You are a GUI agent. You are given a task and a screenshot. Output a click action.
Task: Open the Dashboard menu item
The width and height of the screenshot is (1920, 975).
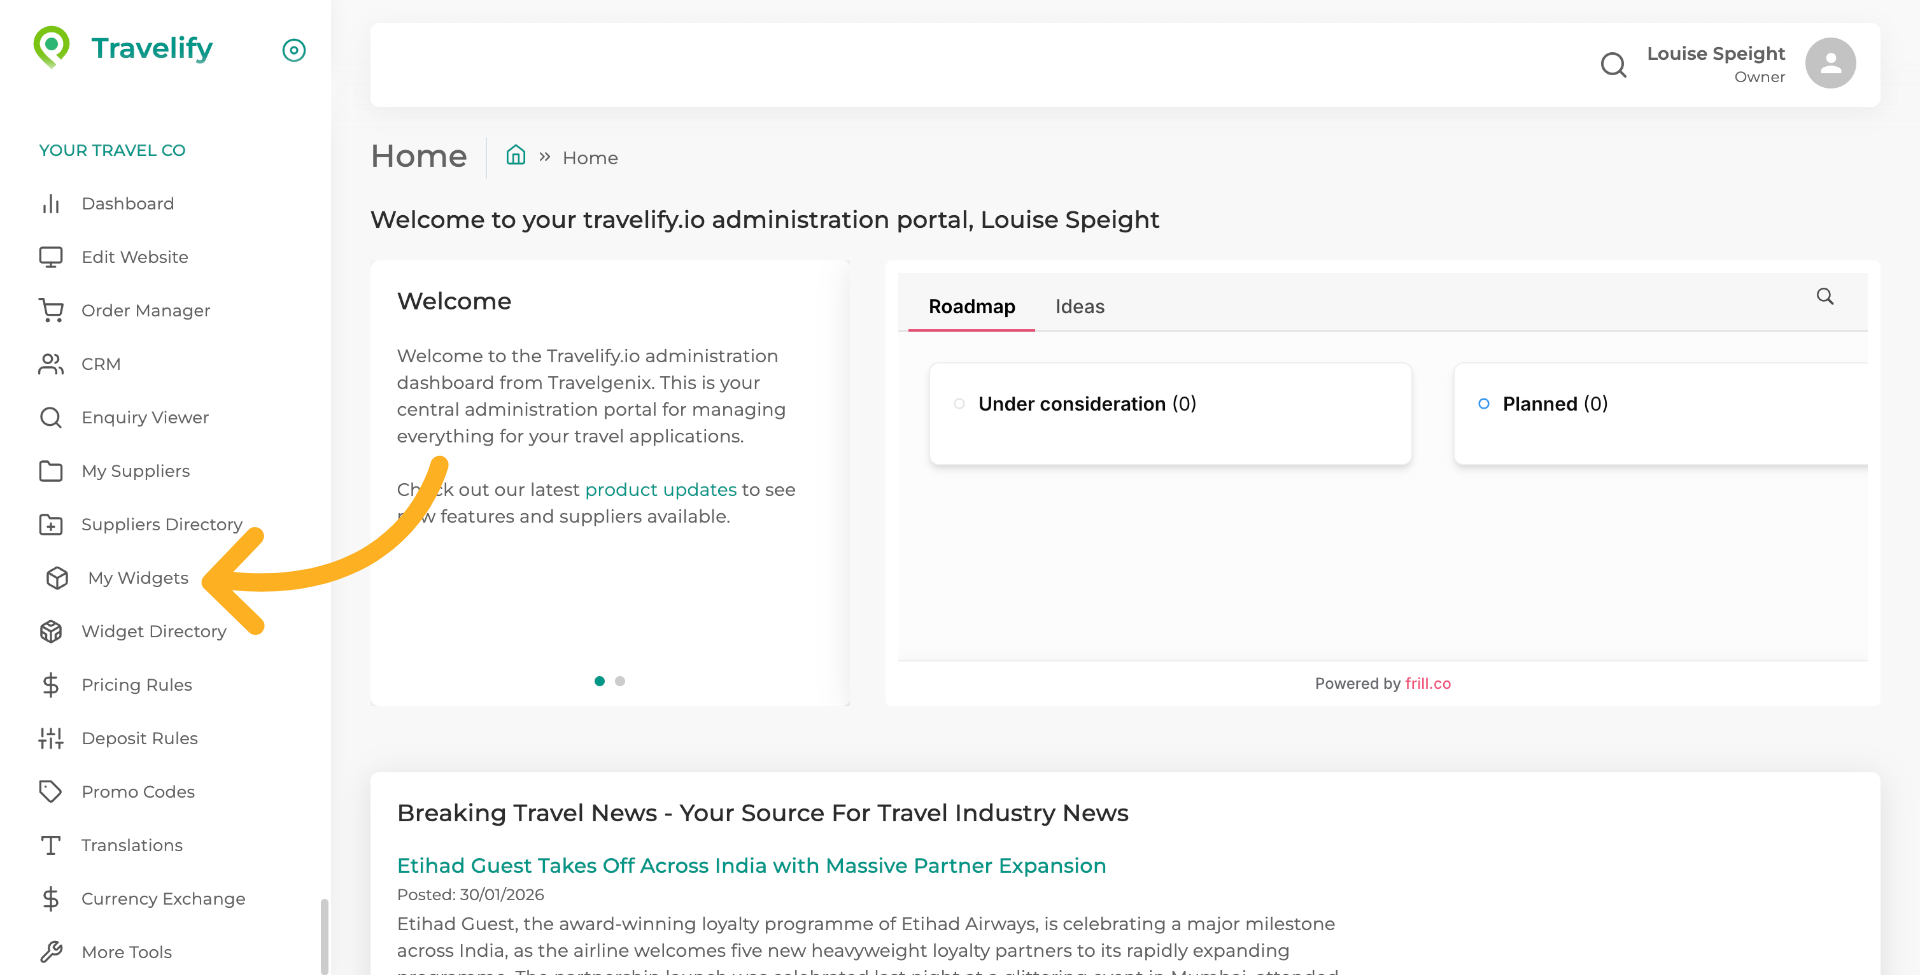pyautogui.click(x=128, y=204)
